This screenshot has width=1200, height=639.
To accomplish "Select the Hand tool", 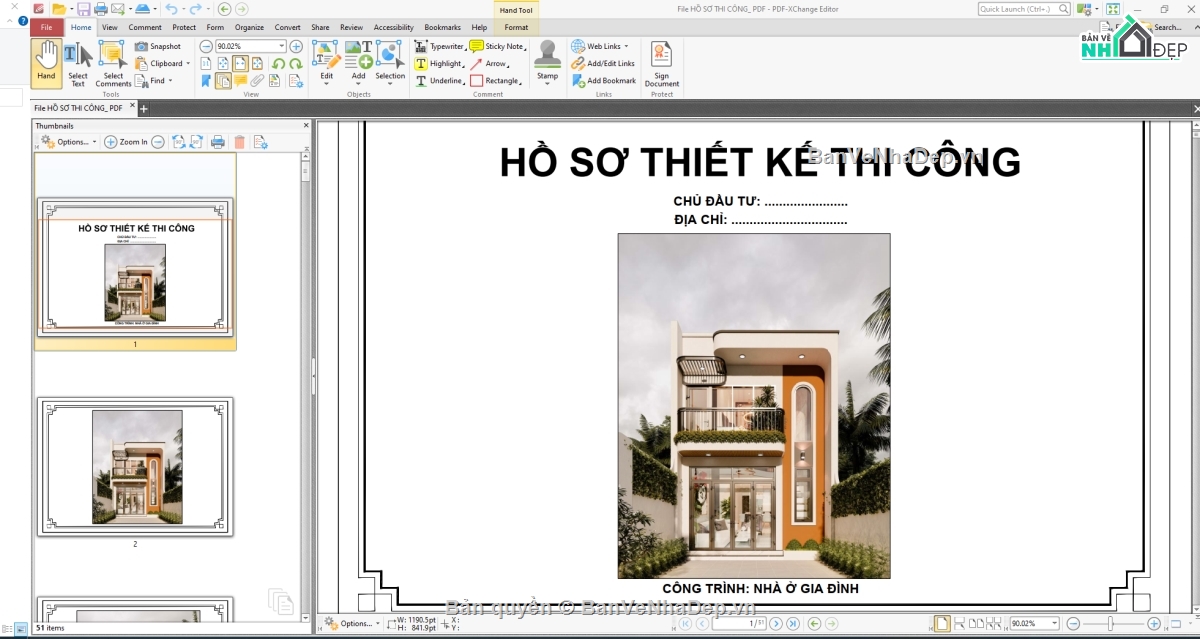I will click(x=46, y=62).
